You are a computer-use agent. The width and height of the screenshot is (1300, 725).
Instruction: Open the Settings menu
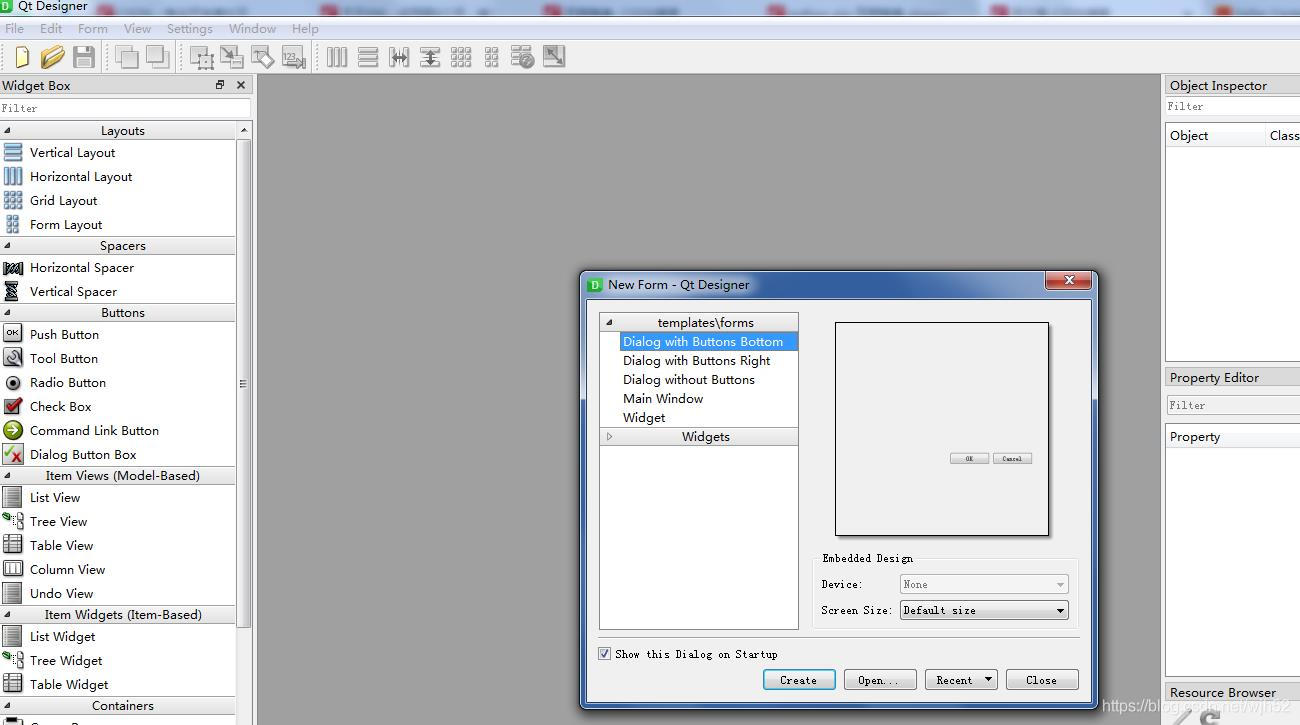[x=189, y=28]
